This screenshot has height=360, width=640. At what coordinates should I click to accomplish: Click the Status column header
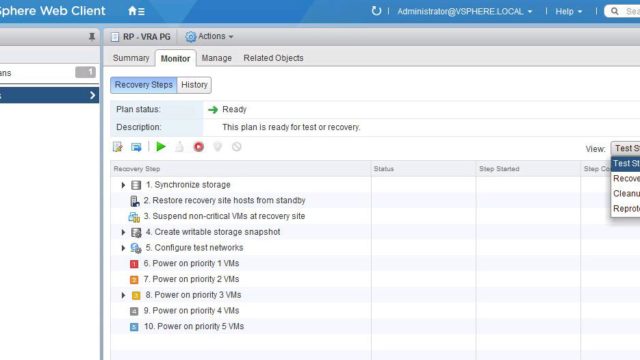click(424, 169)
